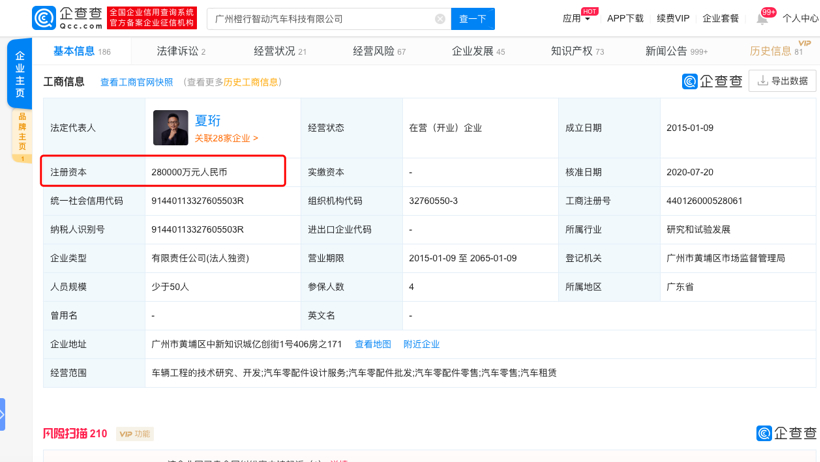Open 历史工商信息 link
The image size is (820, 462).
250,82
